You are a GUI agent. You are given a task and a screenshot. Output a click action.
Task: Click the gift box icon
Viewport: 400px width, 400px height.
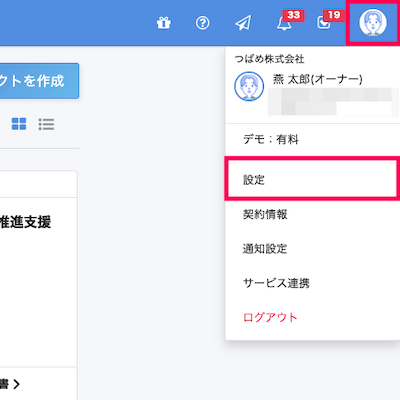pos(164,23)
